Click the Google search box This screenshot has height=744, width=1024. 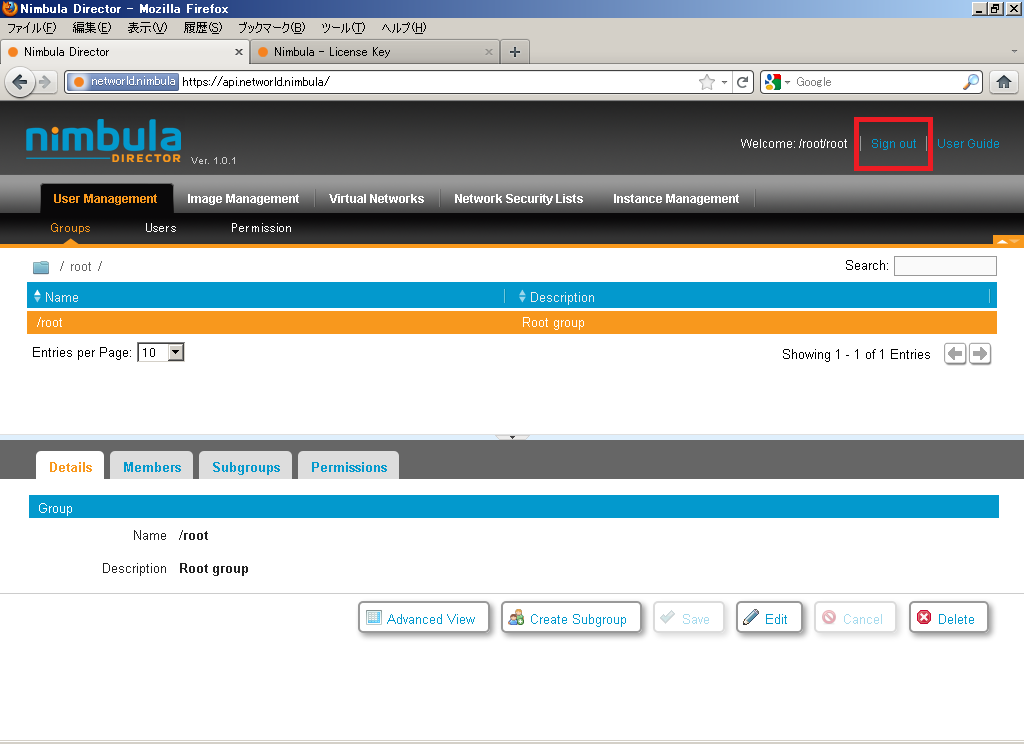tap(877, 82)
